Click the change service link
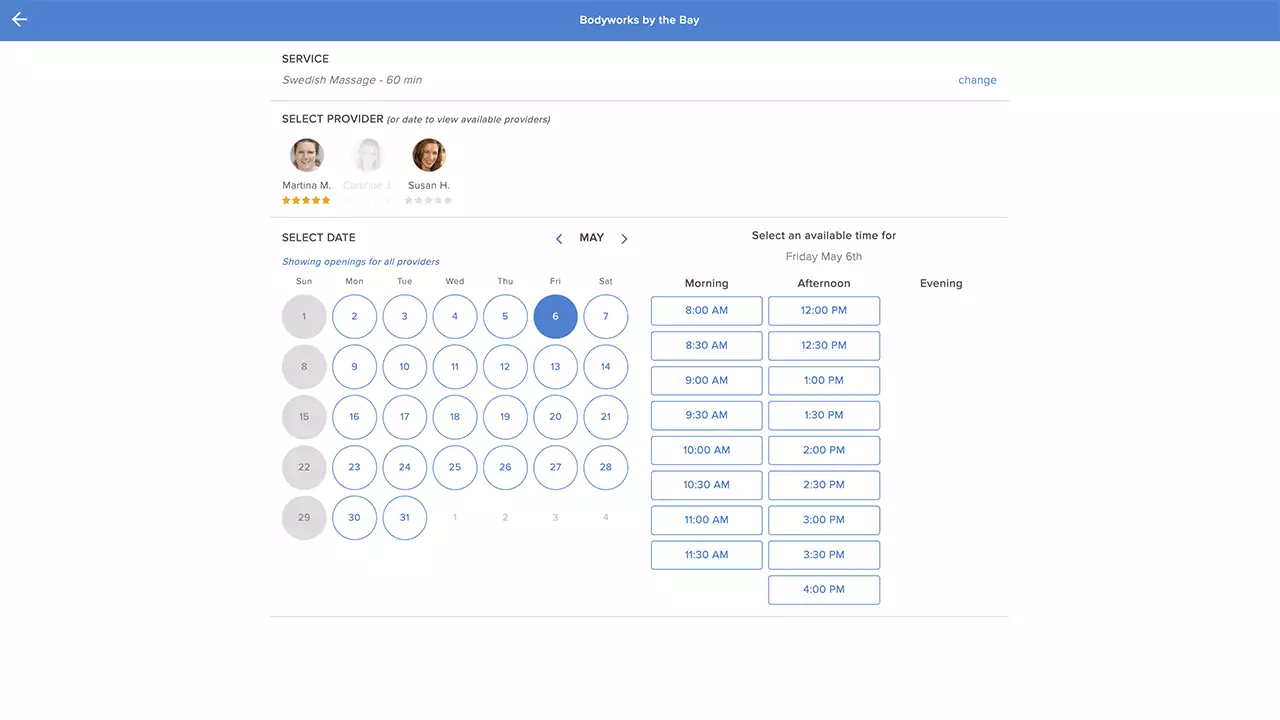 [x=977, y=80]
